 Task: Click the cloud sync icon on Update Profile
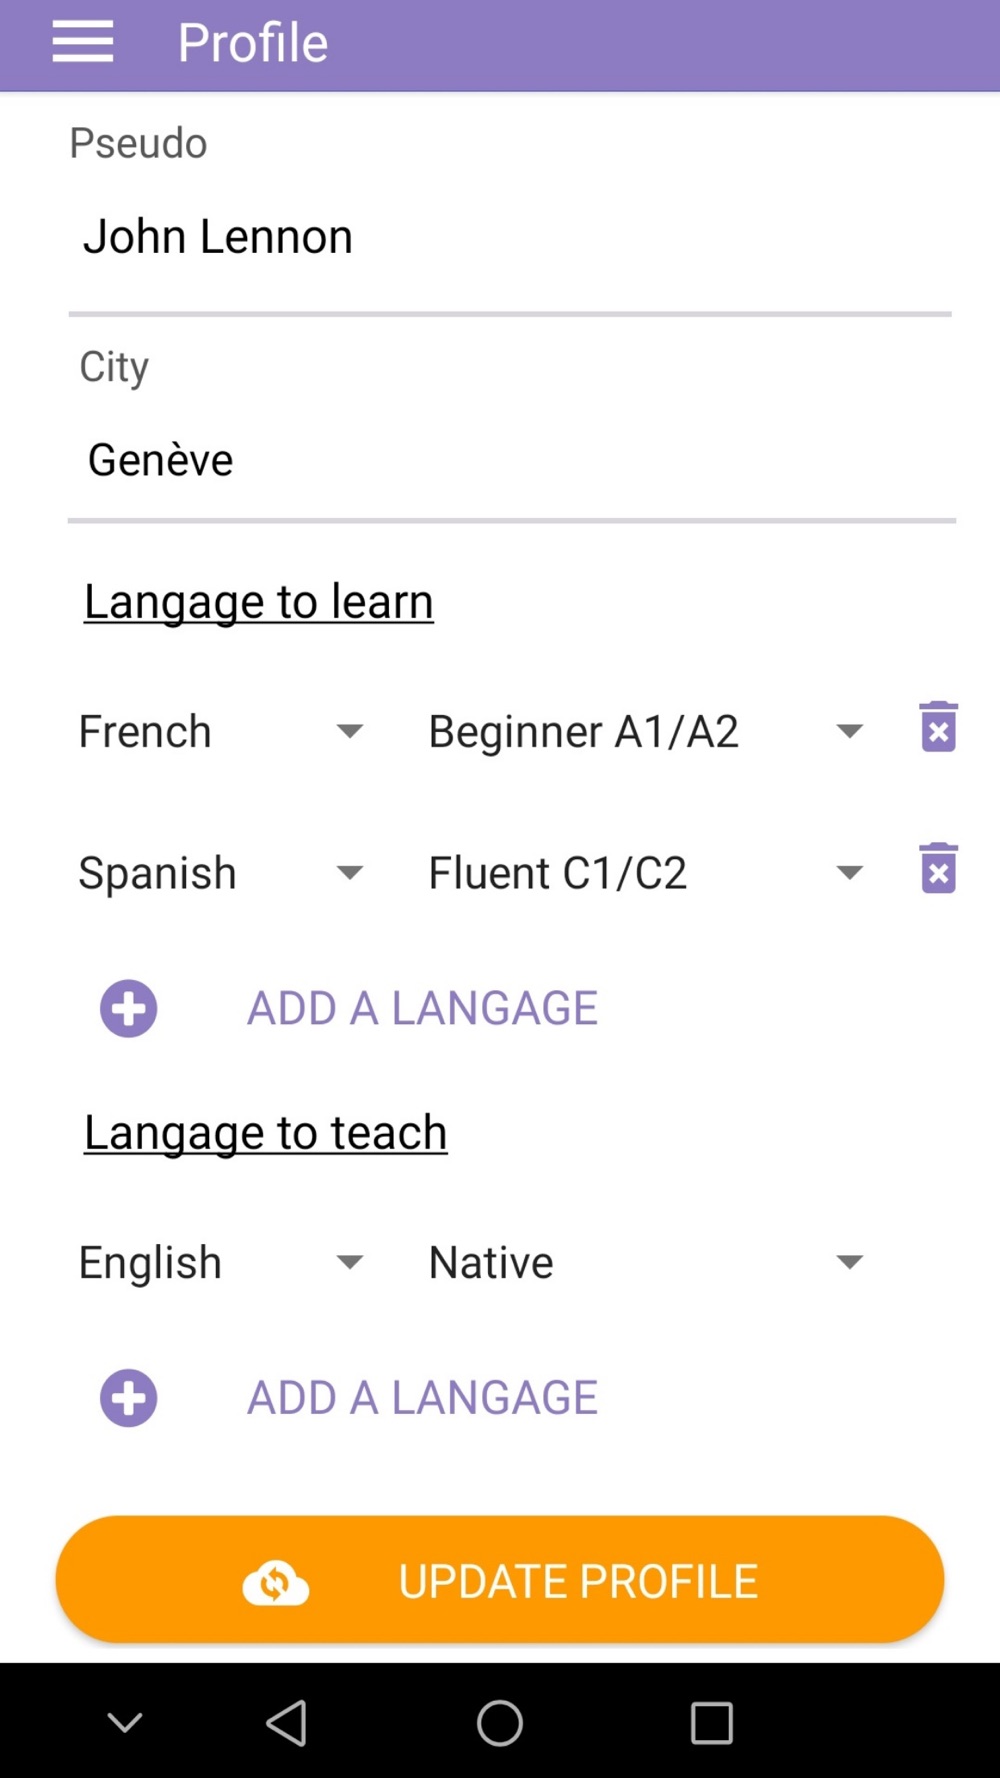[x=275, y=1582]
